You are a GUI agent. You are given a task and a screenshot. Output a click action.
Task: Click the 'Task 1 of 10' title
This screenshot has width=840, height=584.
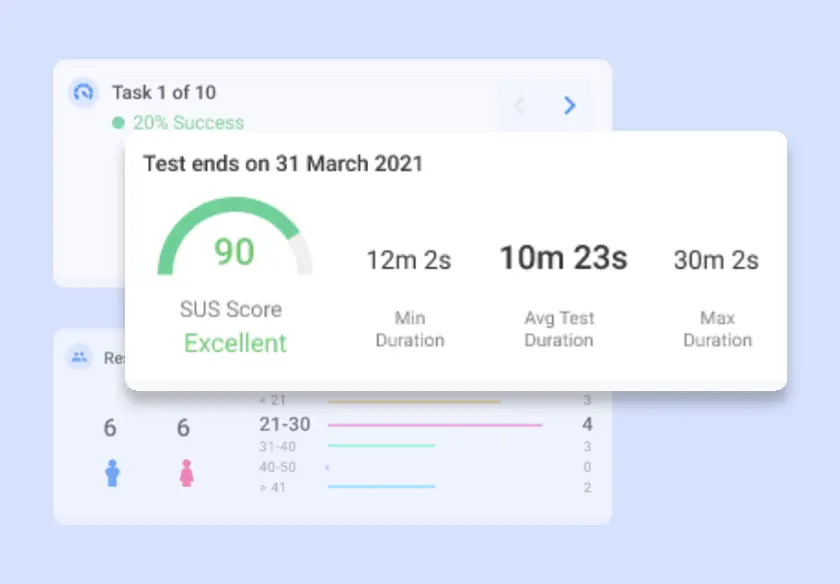point(163,93)
